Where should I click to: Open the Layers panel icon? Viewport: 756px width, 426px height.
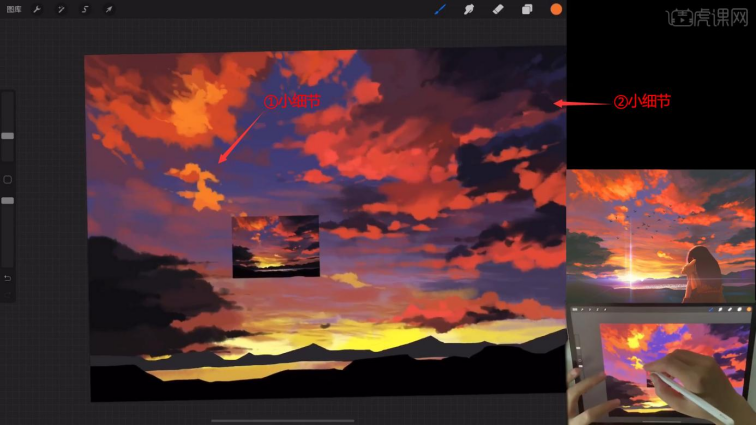[527, 9]
